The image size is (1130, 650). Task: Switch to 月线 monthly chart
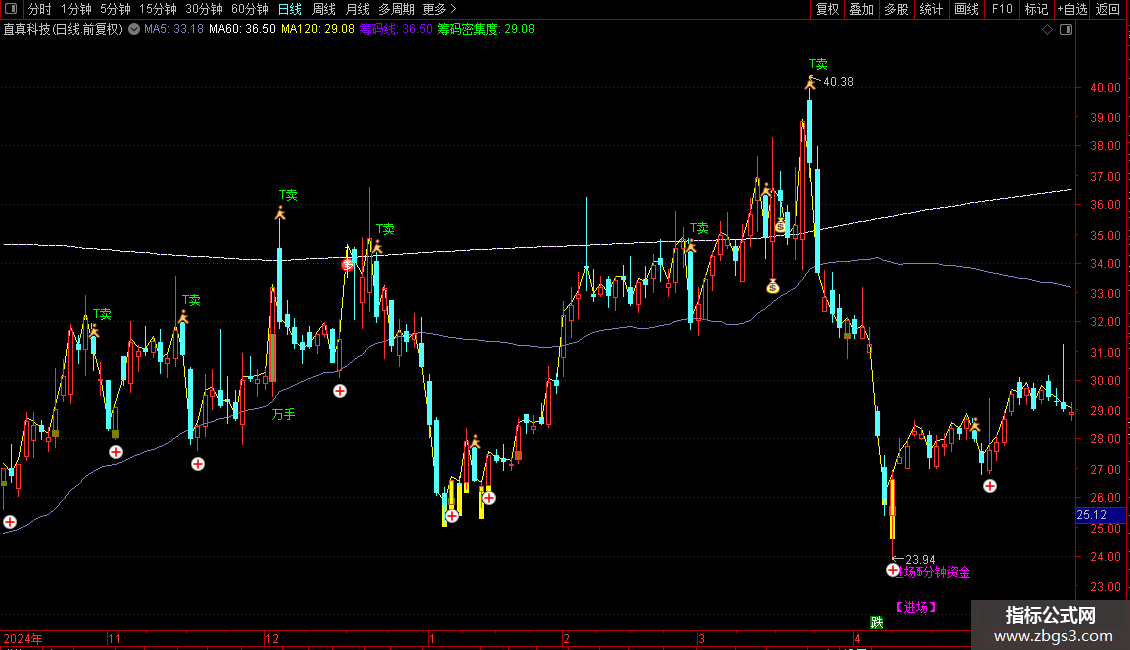pos(357,9)
